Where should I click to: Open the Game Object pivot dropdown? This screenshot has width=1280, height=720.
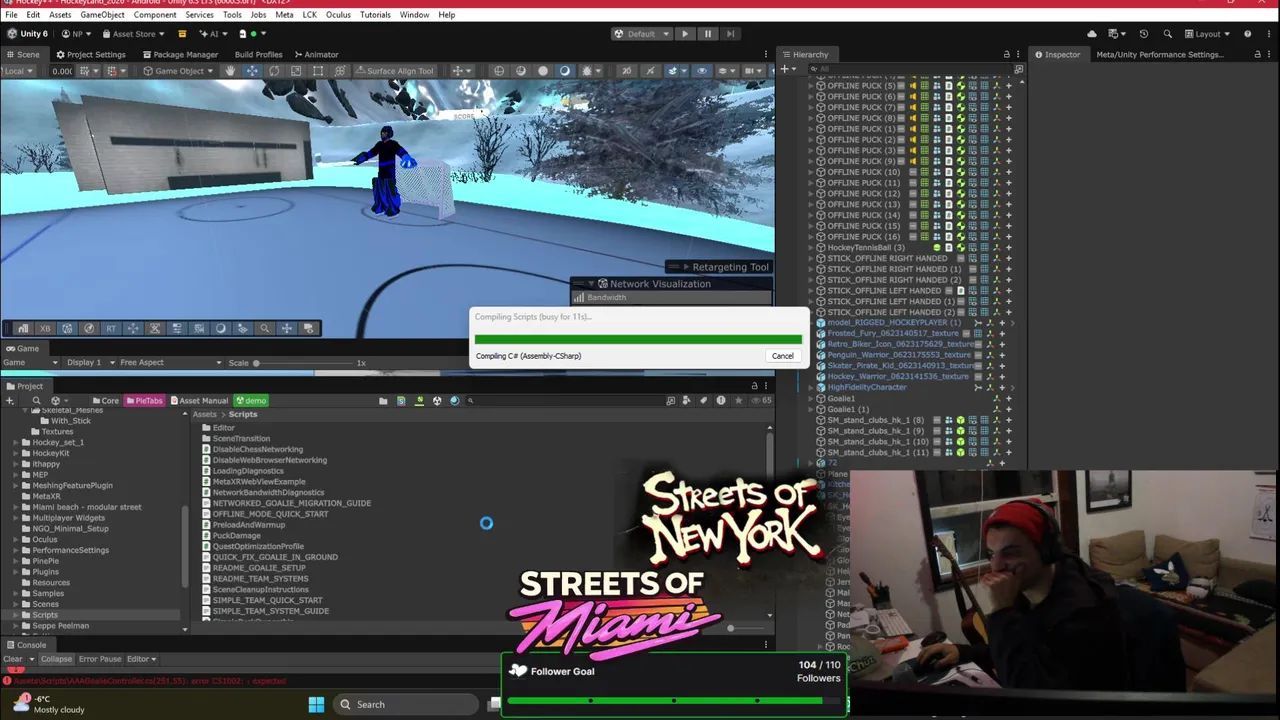coord(176,71)
